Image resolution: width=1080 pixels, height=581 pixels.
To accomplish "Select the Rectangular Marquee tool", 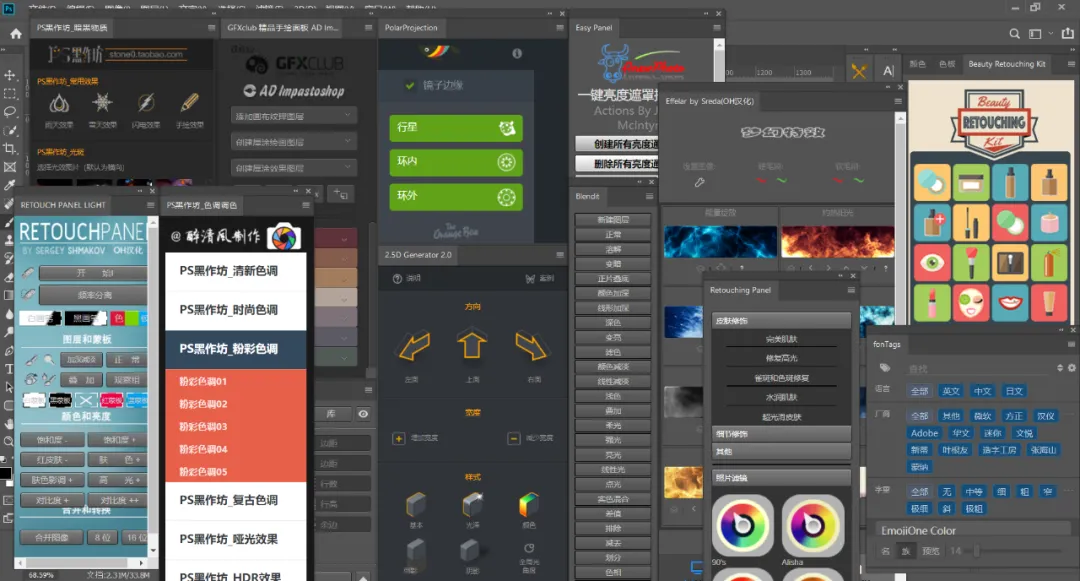I will (10, 94).
